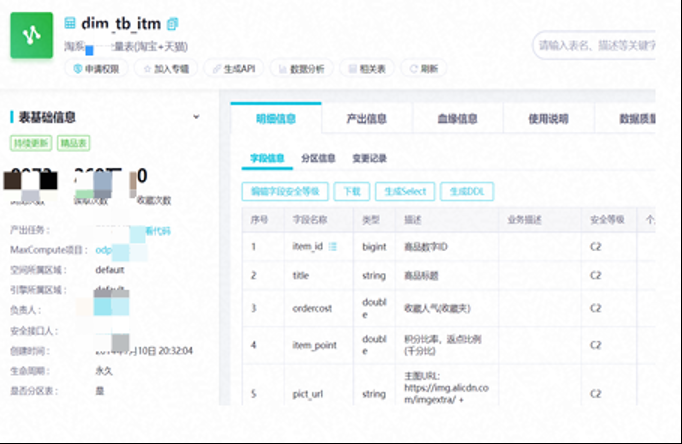This screenshot has height=444, width=682.
Task: Add the table via 加入专辑
Action: pos(166,69)
